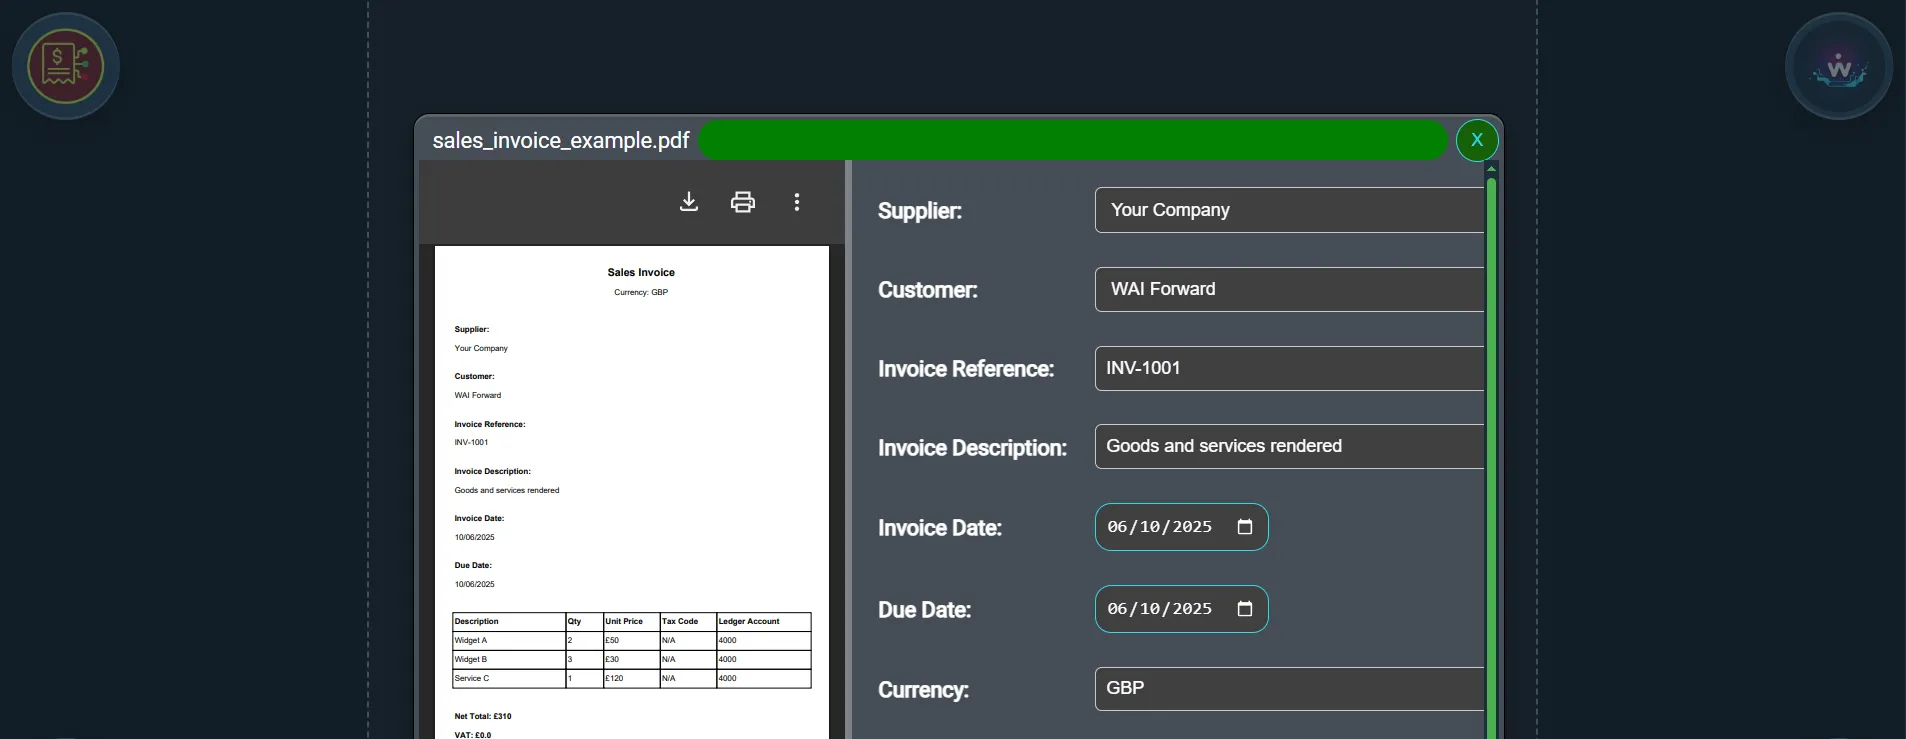
Task: Click the 'Due Date:' form label
Action: [925, 610]
